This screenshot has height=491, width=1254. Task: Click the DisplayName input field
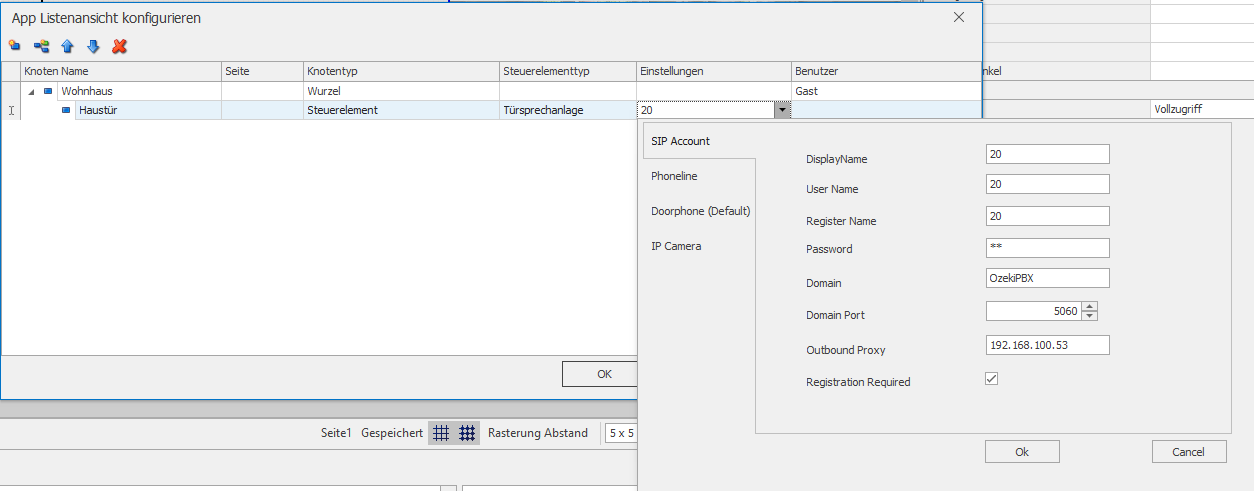[1047, 154]
